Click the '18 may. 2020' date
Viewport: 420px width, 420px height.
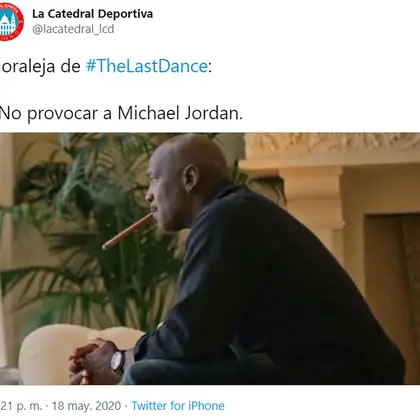click(x=86, y=406)
